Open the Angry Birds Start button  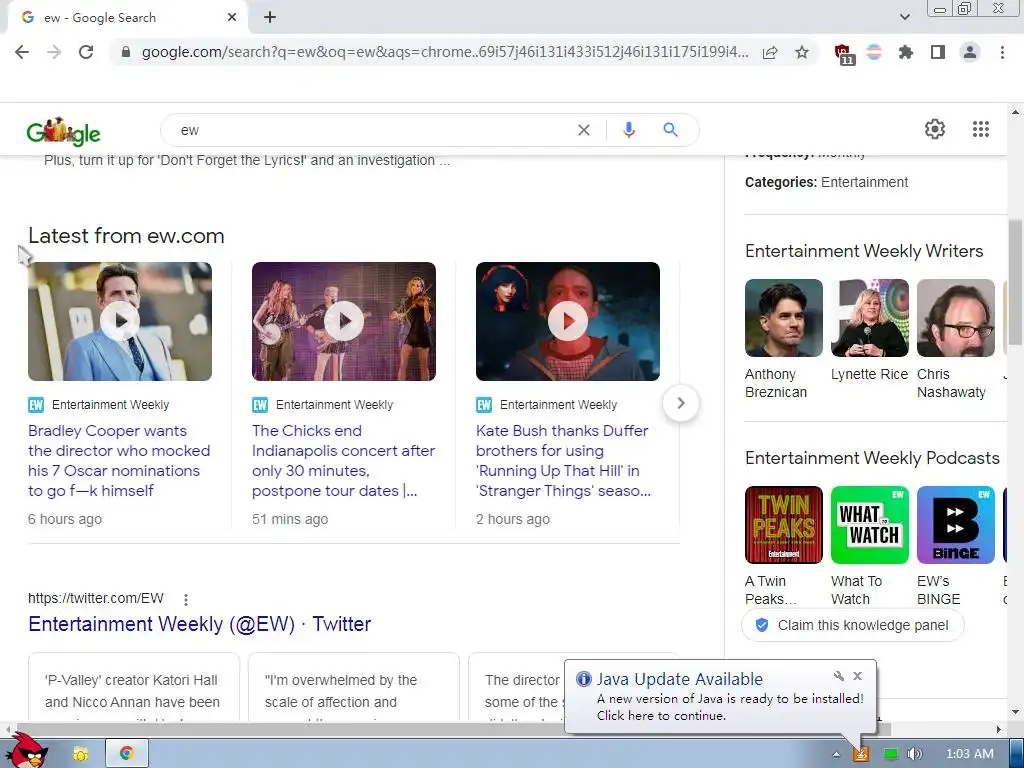coord(26,751)
